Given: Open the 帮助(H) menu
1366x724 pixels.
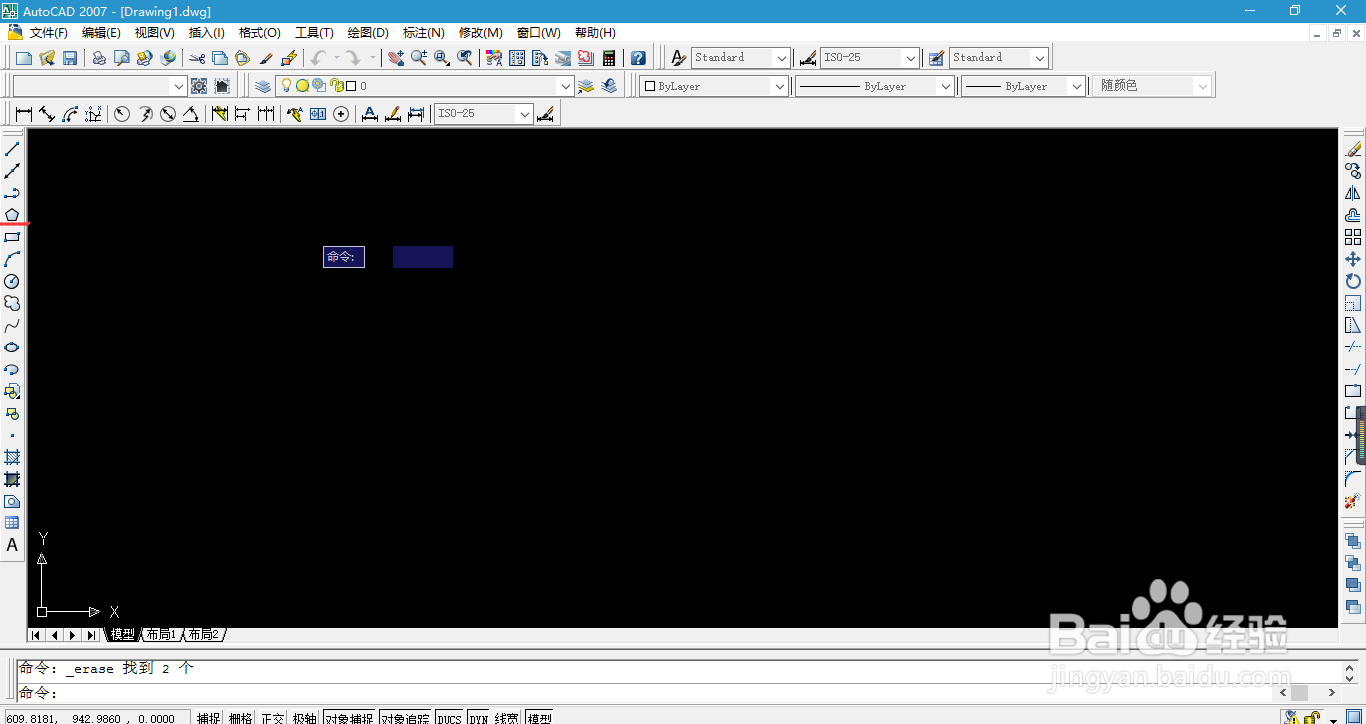Looking at the screenshot, I should click(x=595, y=33).
